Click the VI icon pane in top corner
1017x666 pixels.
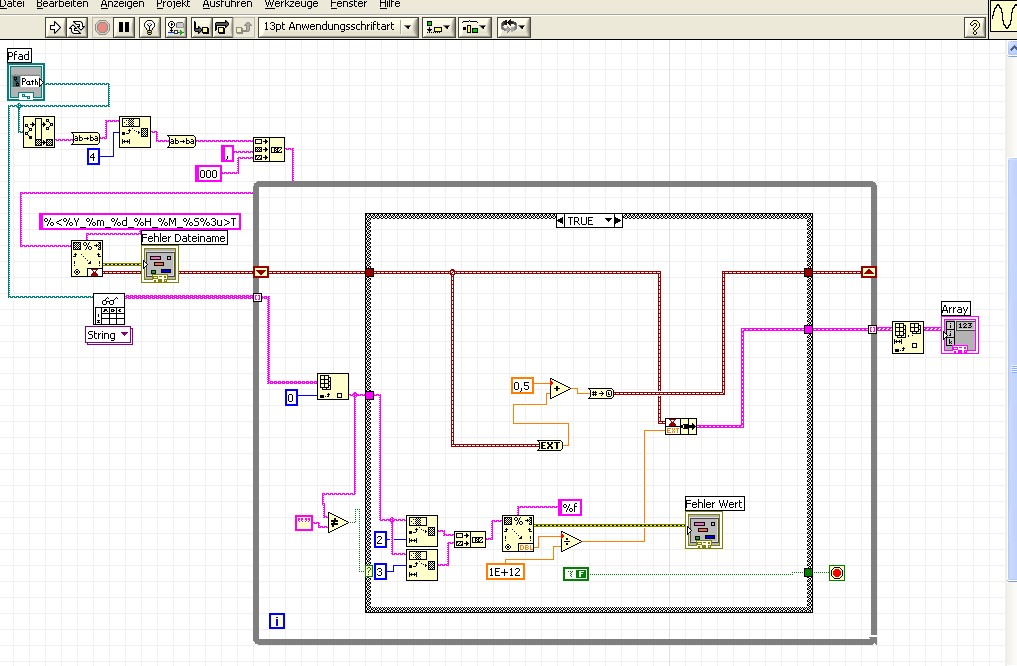click(1003, 18)
